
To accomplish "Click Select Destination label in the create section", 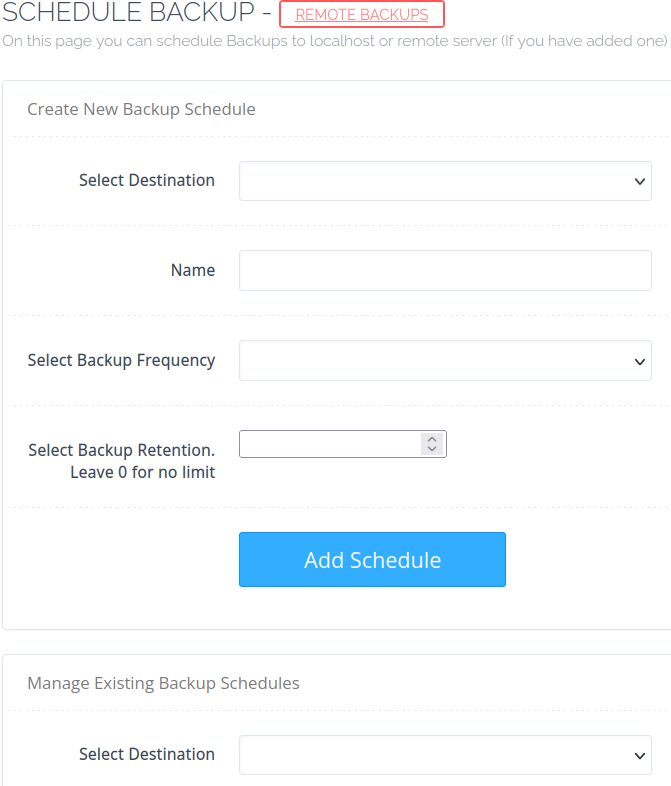I will coord(147,181).
